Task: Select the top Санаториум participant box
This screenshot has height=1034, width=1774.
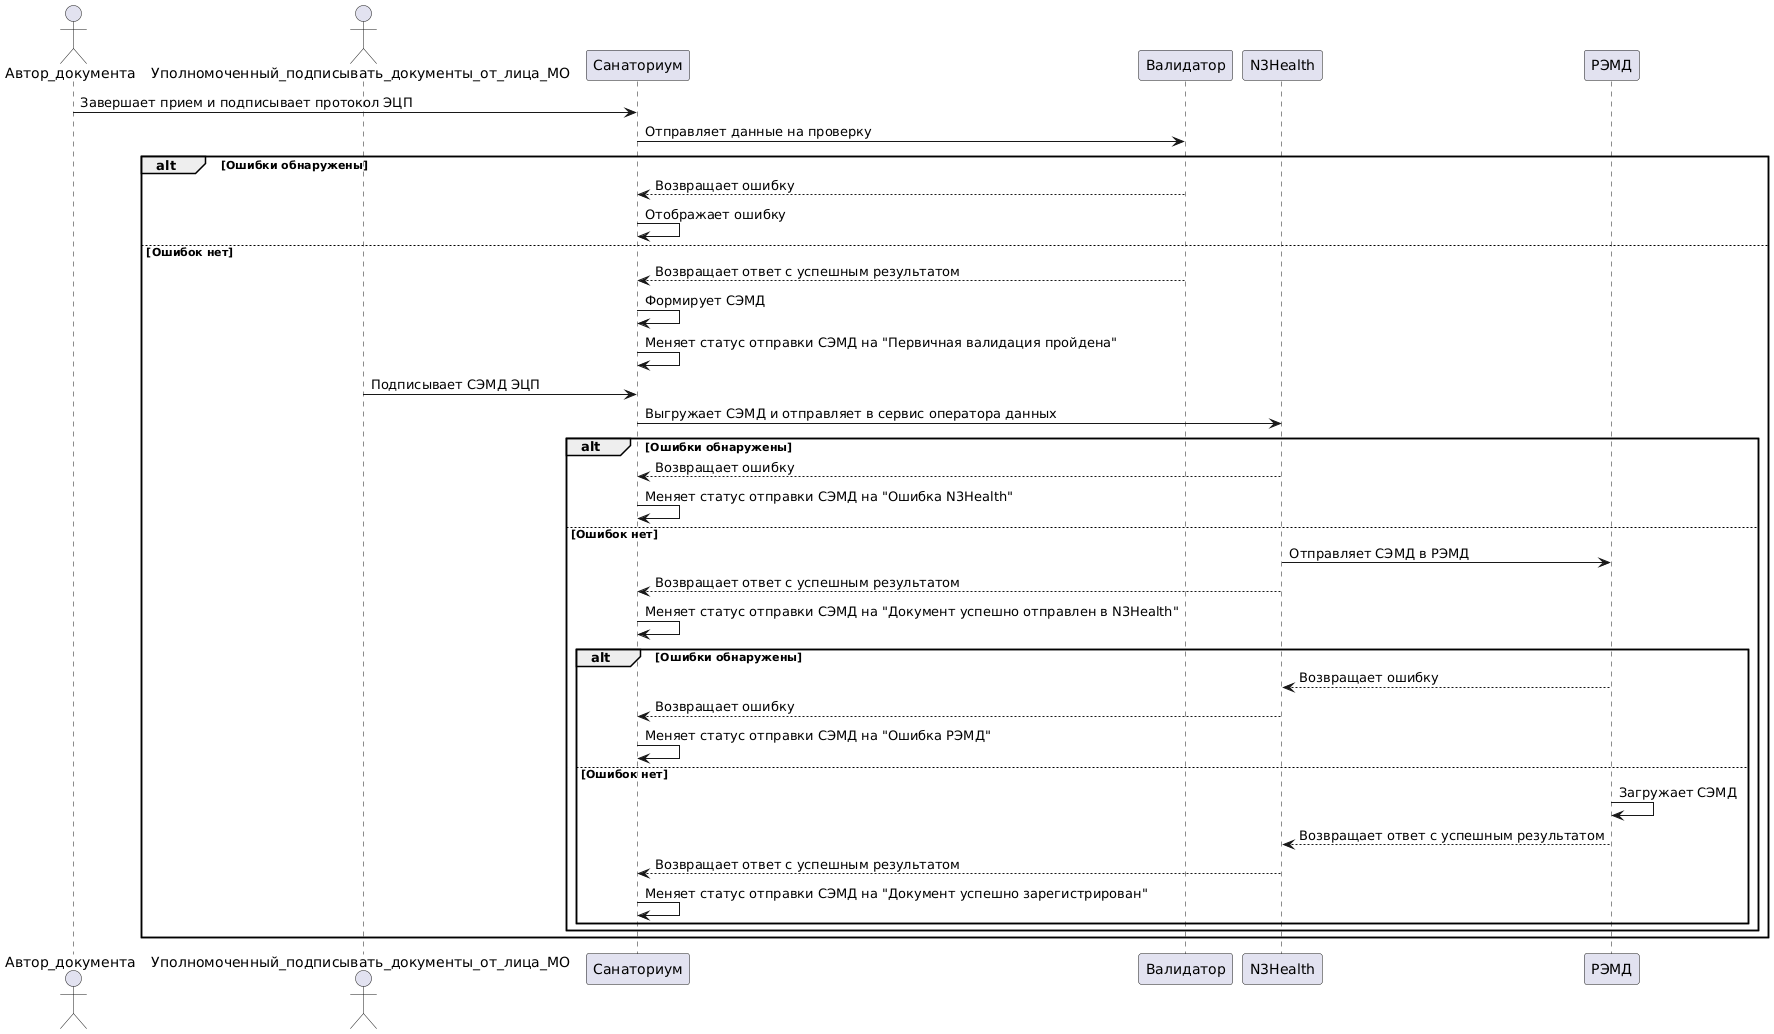Action: click(x=637, y=66)
